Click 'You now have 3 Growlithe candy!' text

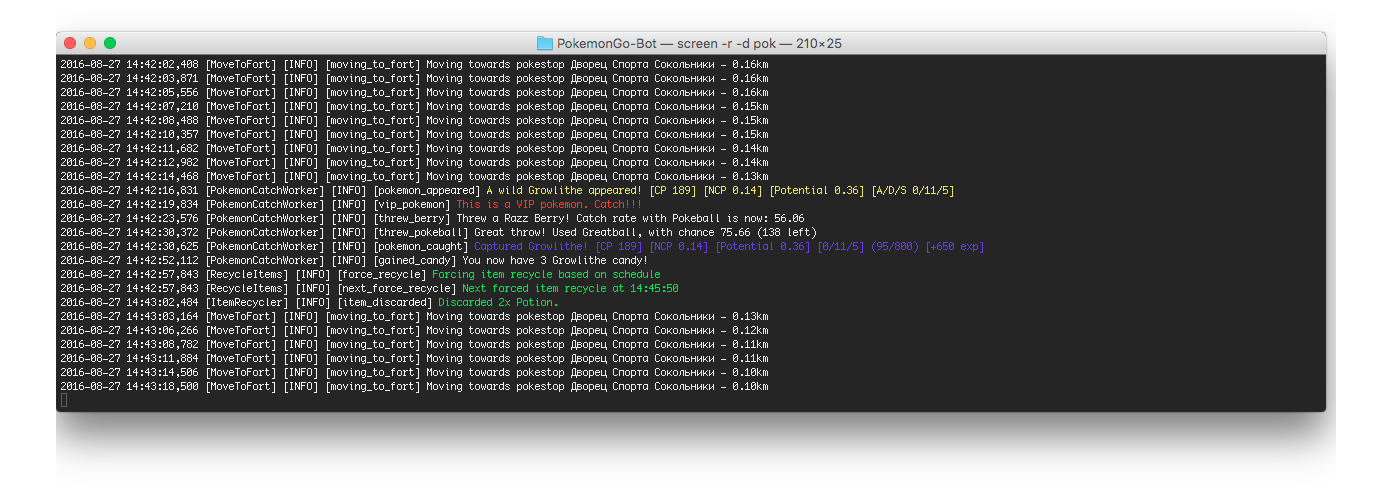pyautogui.click(x=556, y=260)
